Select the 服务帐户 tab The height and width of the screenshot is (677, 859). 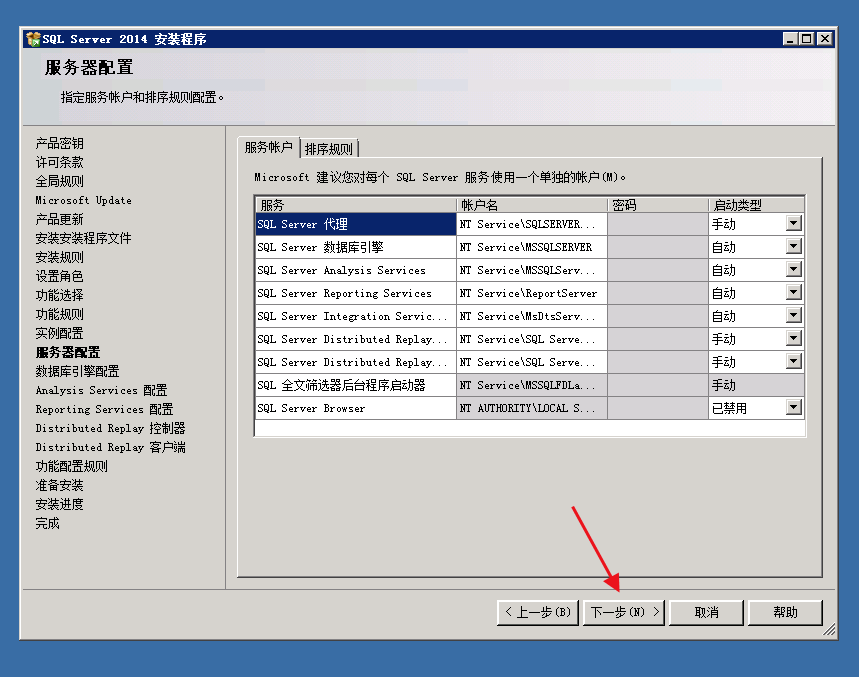[x=269, y=147]
